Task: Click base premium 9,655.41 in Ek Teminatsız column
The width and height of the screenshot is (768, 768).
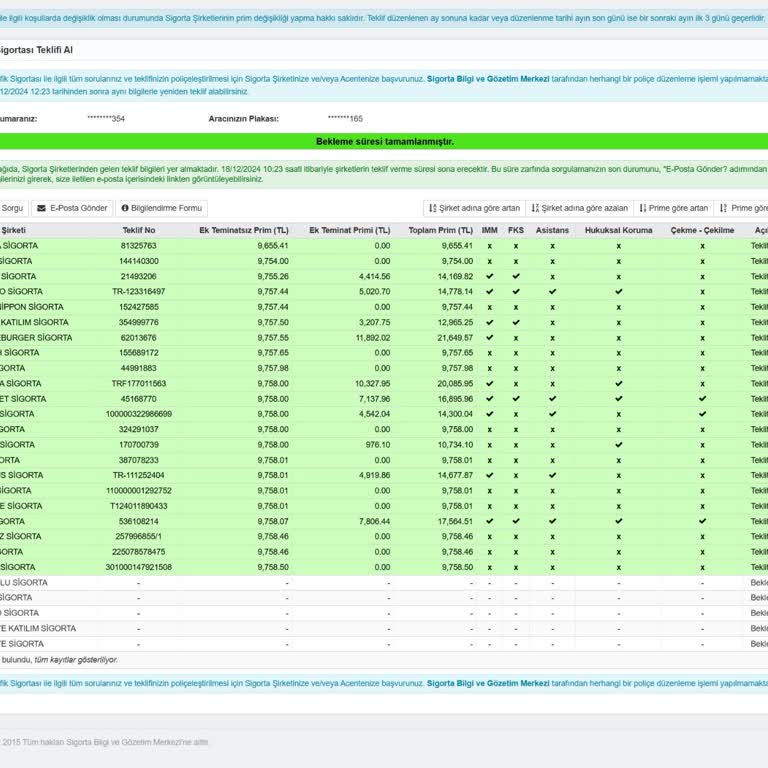Action: [x=273, y=246]
